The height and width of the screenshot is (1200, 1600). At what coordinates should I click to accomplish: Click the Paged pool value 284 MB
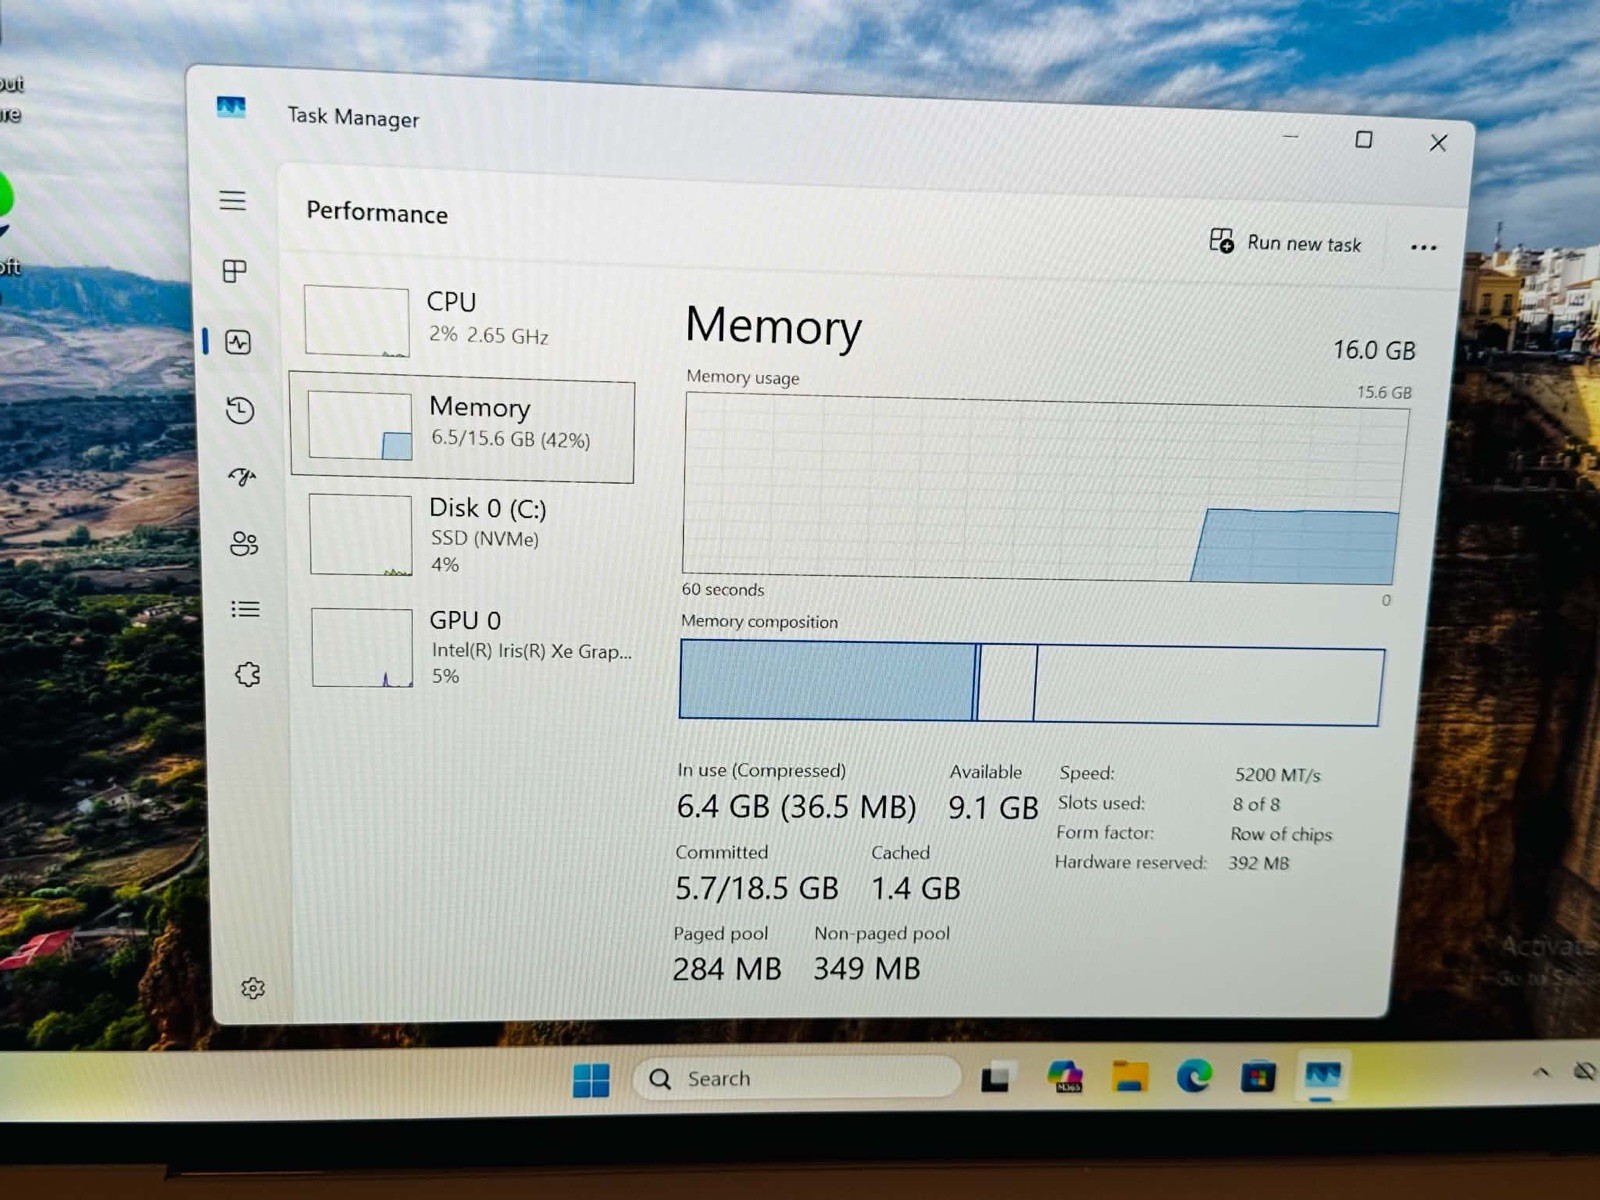[727, 968]
